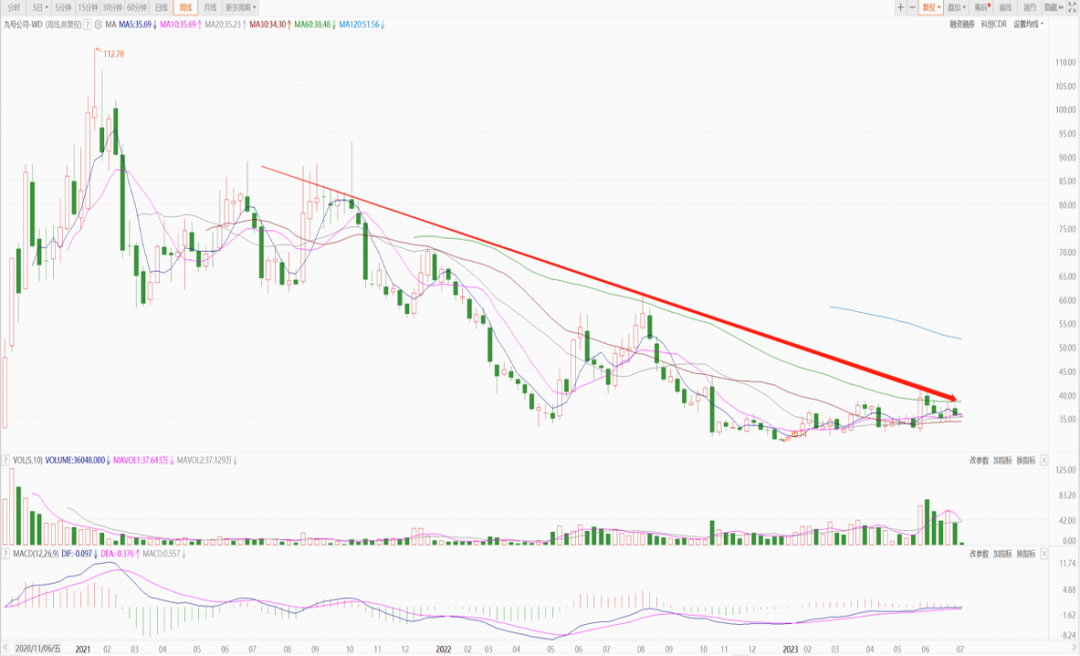This screenshot has width=1080, height=656.
Task: Click the MA60:38.48 value label
Action: [x=315, y=24]
